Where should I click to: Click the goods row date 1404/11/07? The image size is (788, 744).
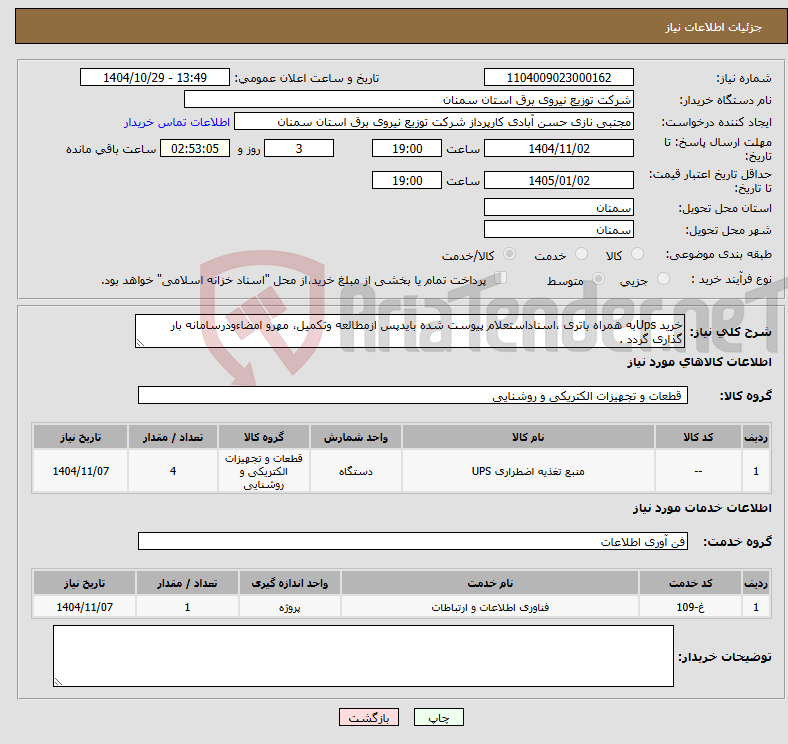(x=80, y=471)
